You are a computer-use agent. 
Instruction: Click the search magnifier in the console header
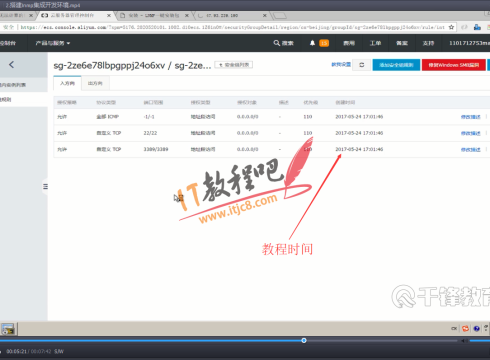pos(276,43)
